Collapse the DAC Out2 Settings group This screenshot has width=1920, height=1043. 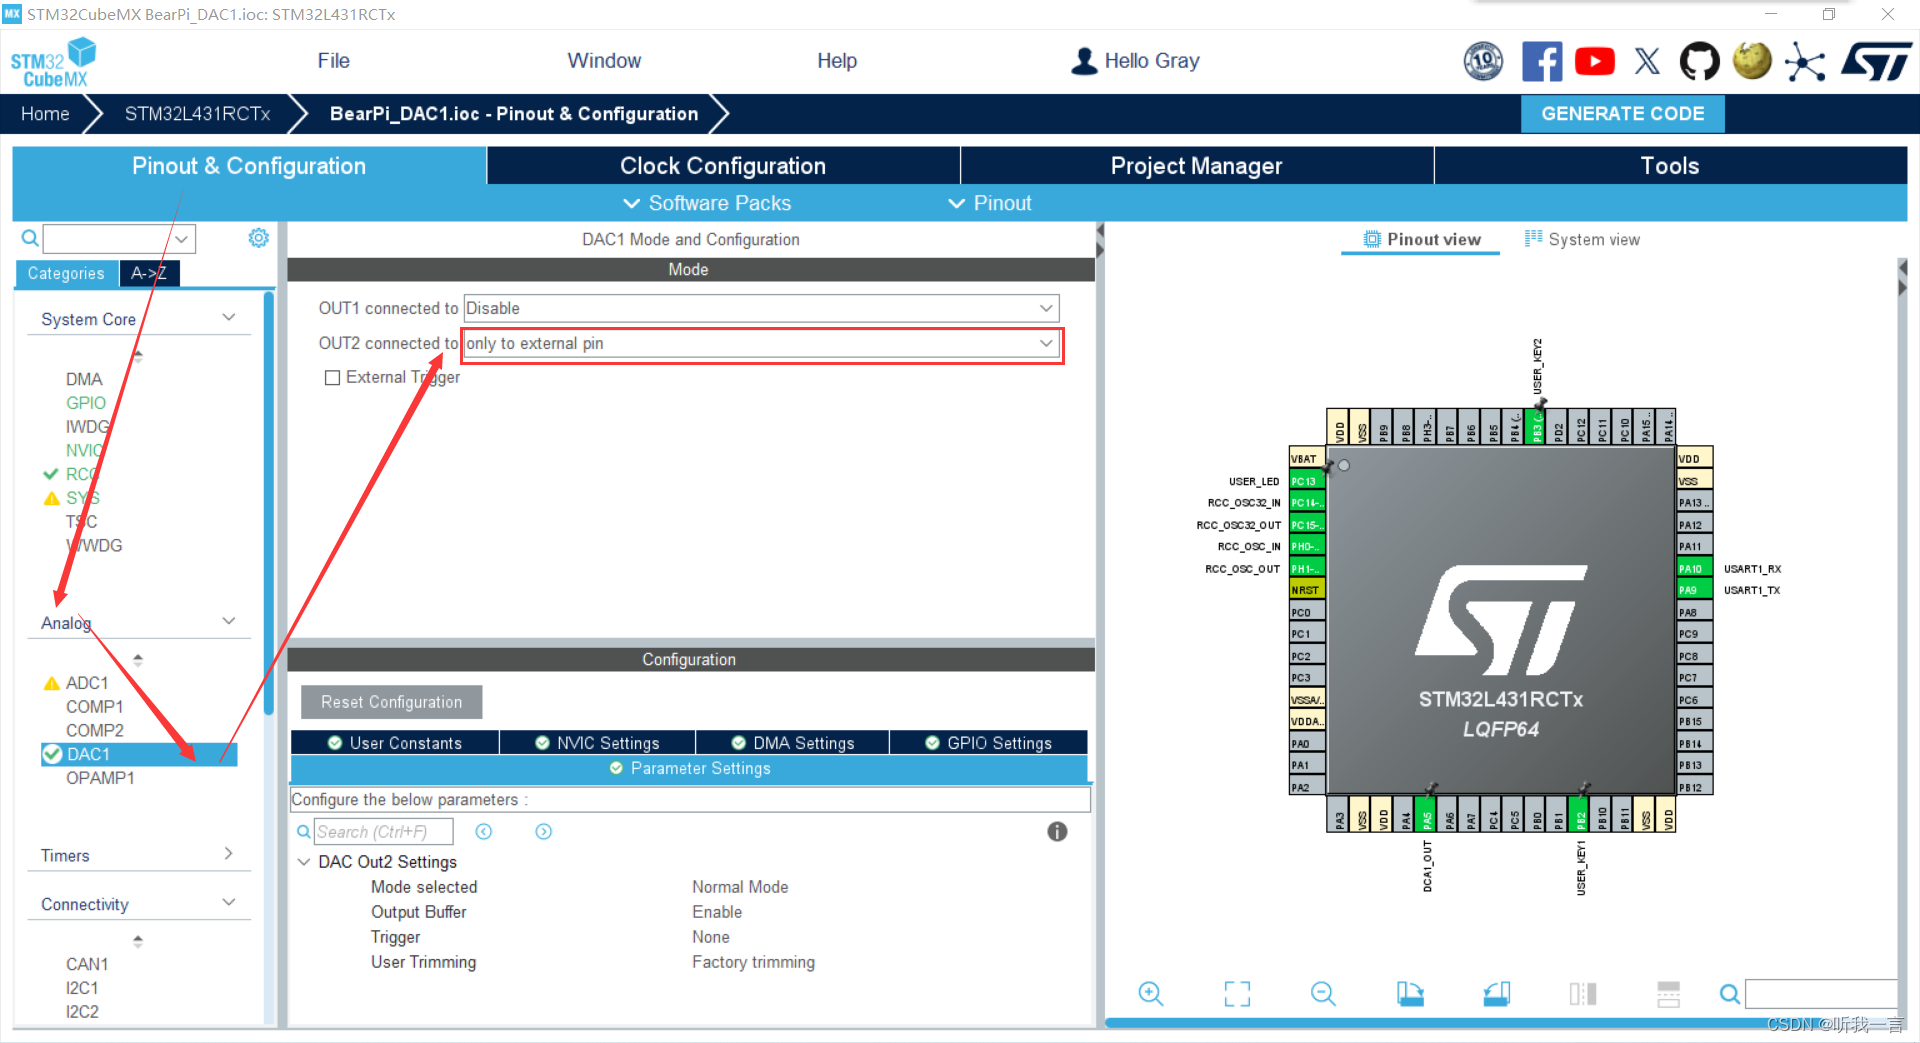click(304, 862)
